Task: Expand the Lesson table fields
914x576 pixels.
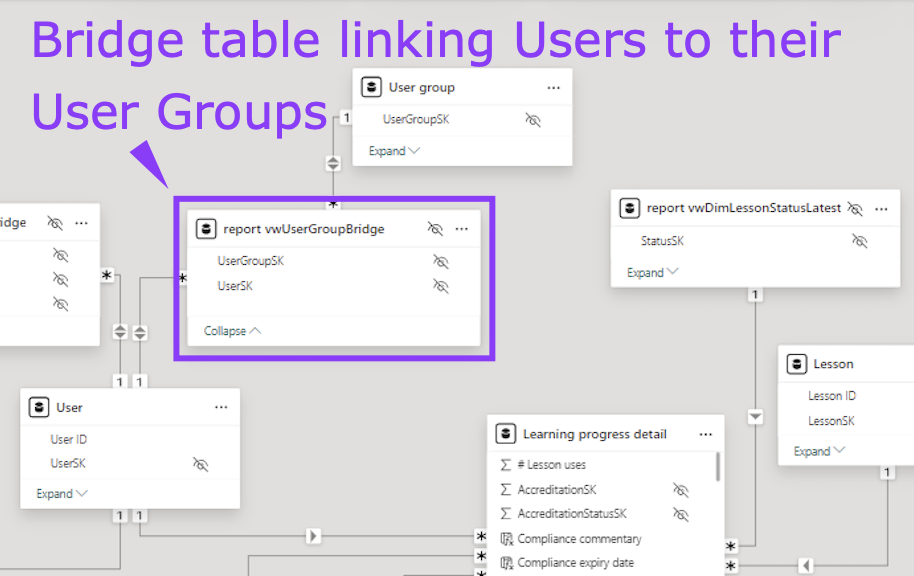Action: (x=819, y=452)
